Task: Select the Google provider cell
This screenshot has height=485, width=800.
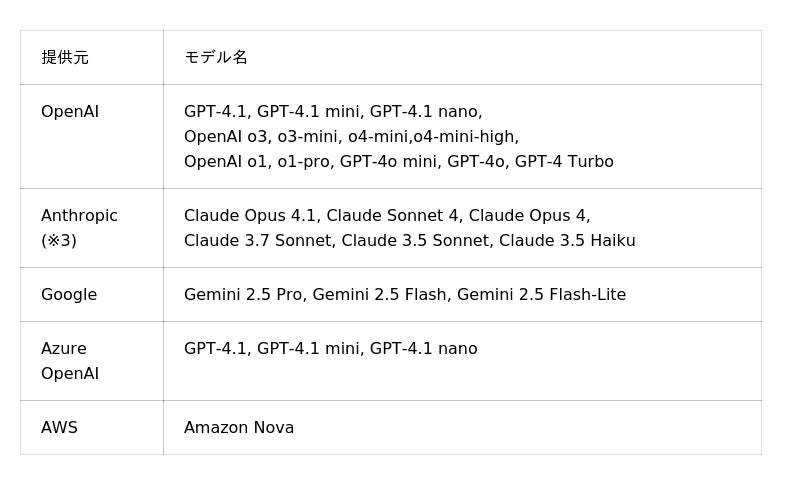Action: (x=69, y=295)
